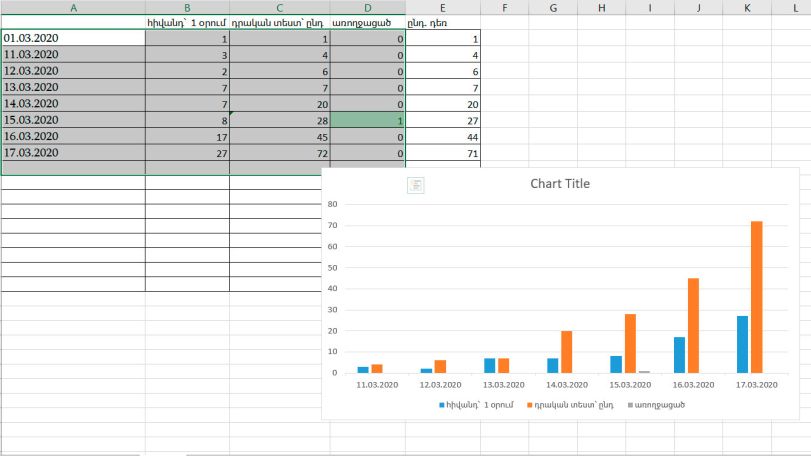Select column H header

pyautogui.click(x=602, y=8)
